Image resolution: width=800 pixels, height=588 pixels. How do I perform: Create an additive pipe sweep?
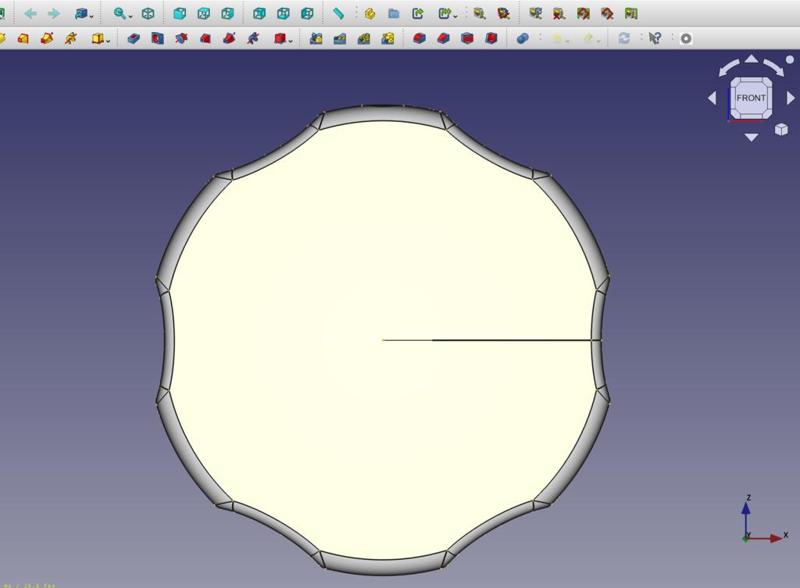click(x=47, y=38)
